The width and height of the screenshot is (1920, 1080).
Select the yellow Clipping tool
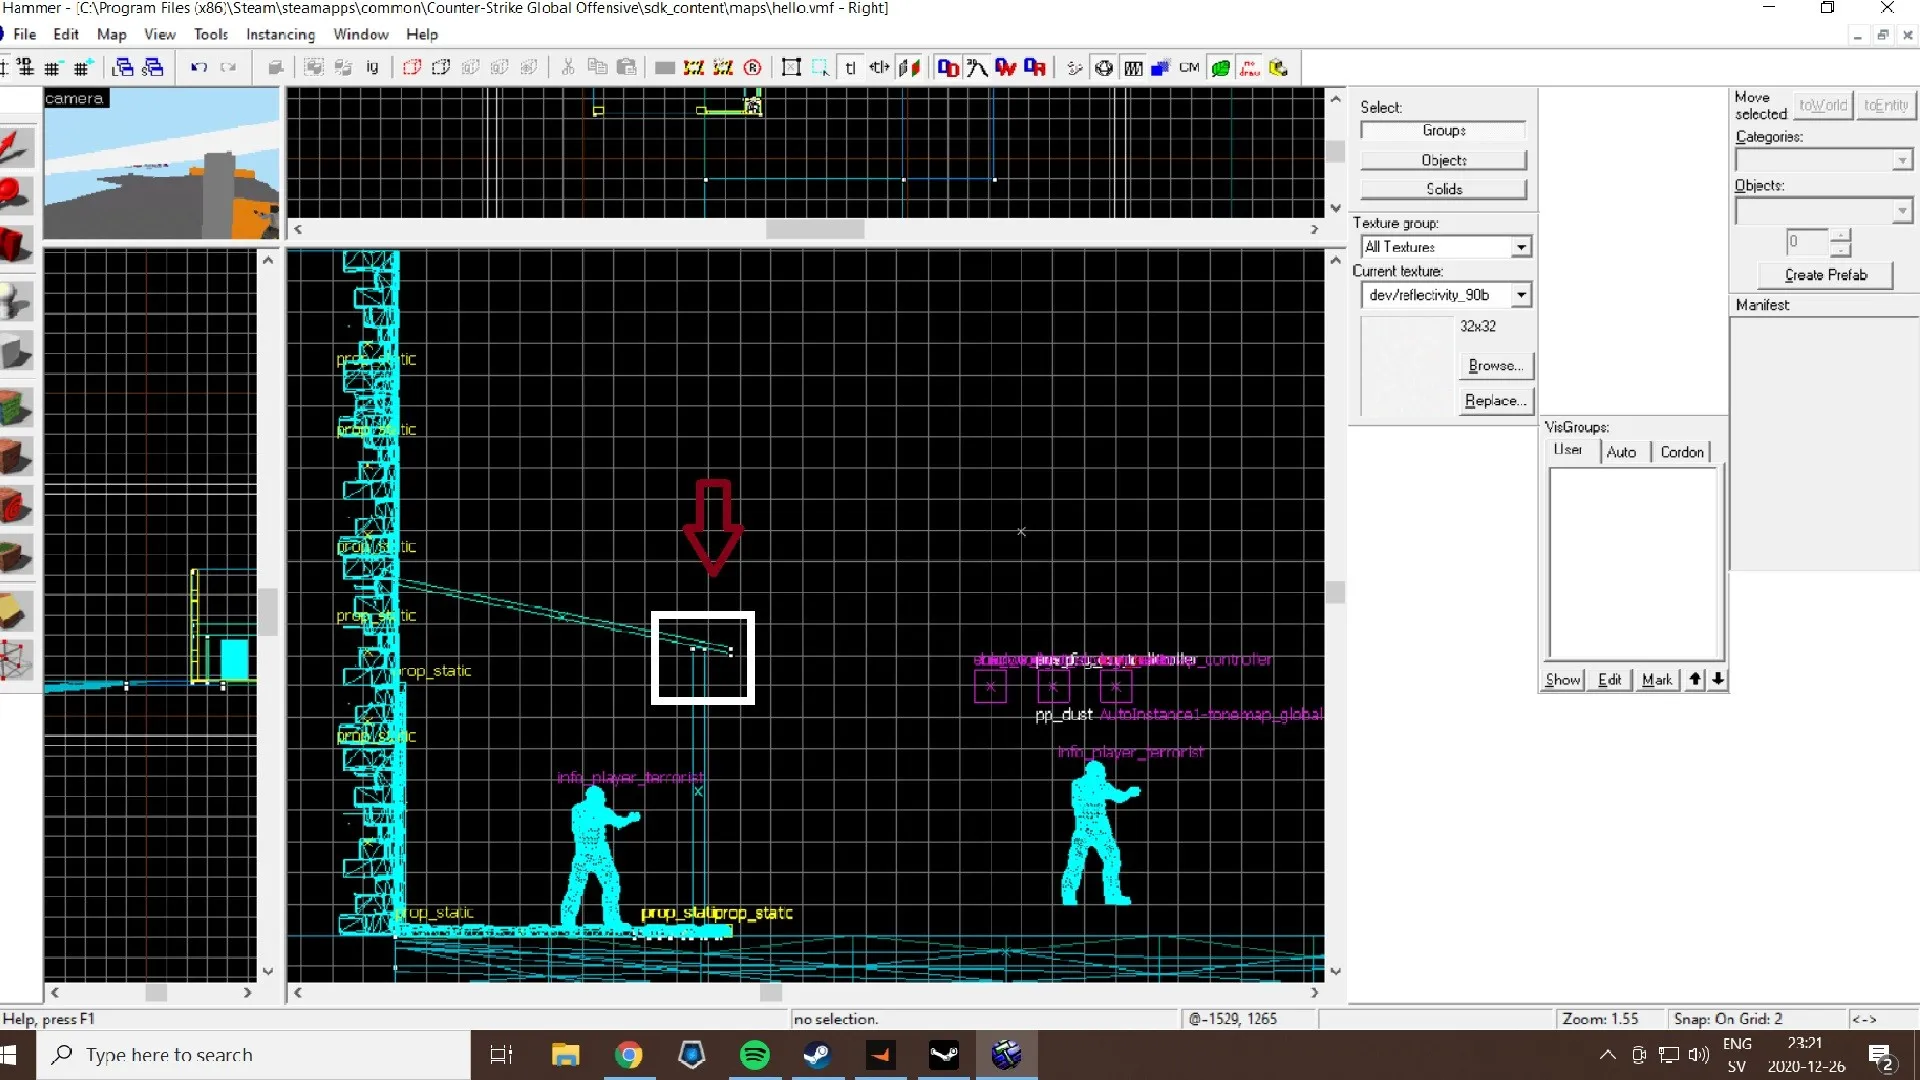click(x=17, y=610)
